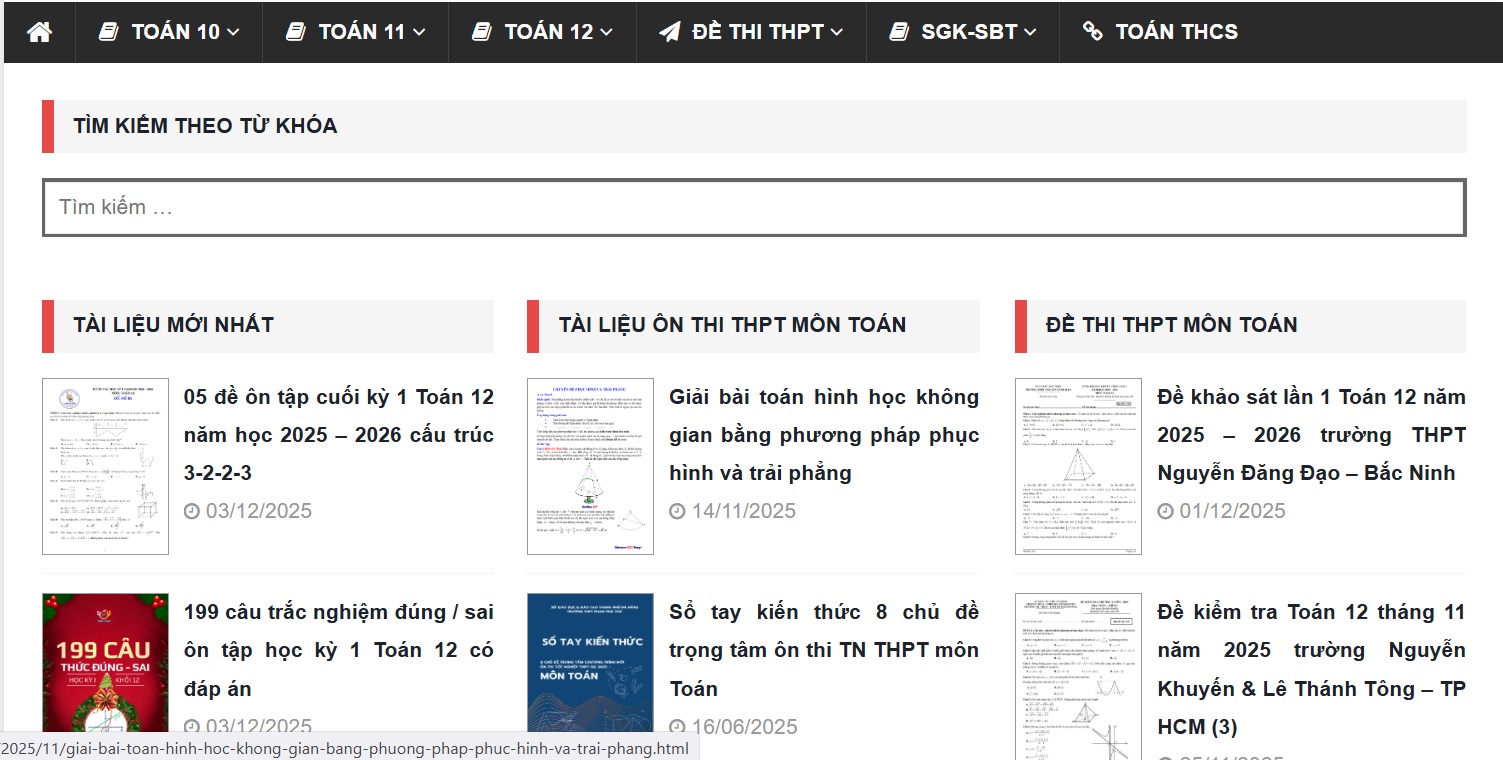Viewport: 1503px width, 760px height.
Task: Open the SGK-SBT dropdown chevron
Action: click(x=1030, y=33)
